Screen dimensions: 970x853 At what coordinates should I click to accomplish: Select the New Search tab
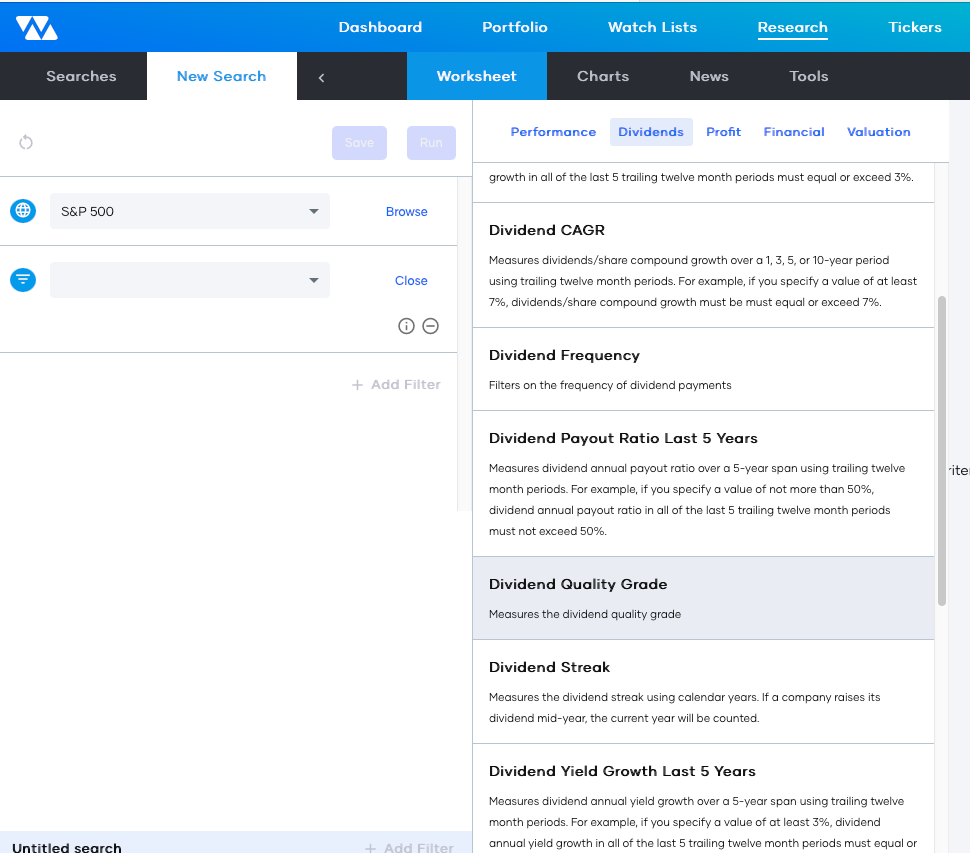221,76
